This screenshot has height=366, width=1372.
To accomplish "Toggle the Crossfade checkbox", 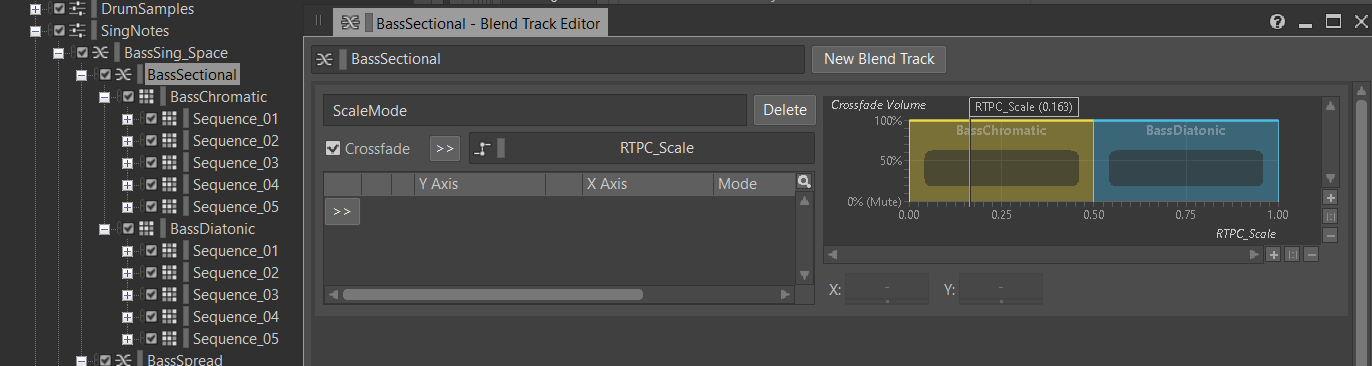I will point(334,149).
